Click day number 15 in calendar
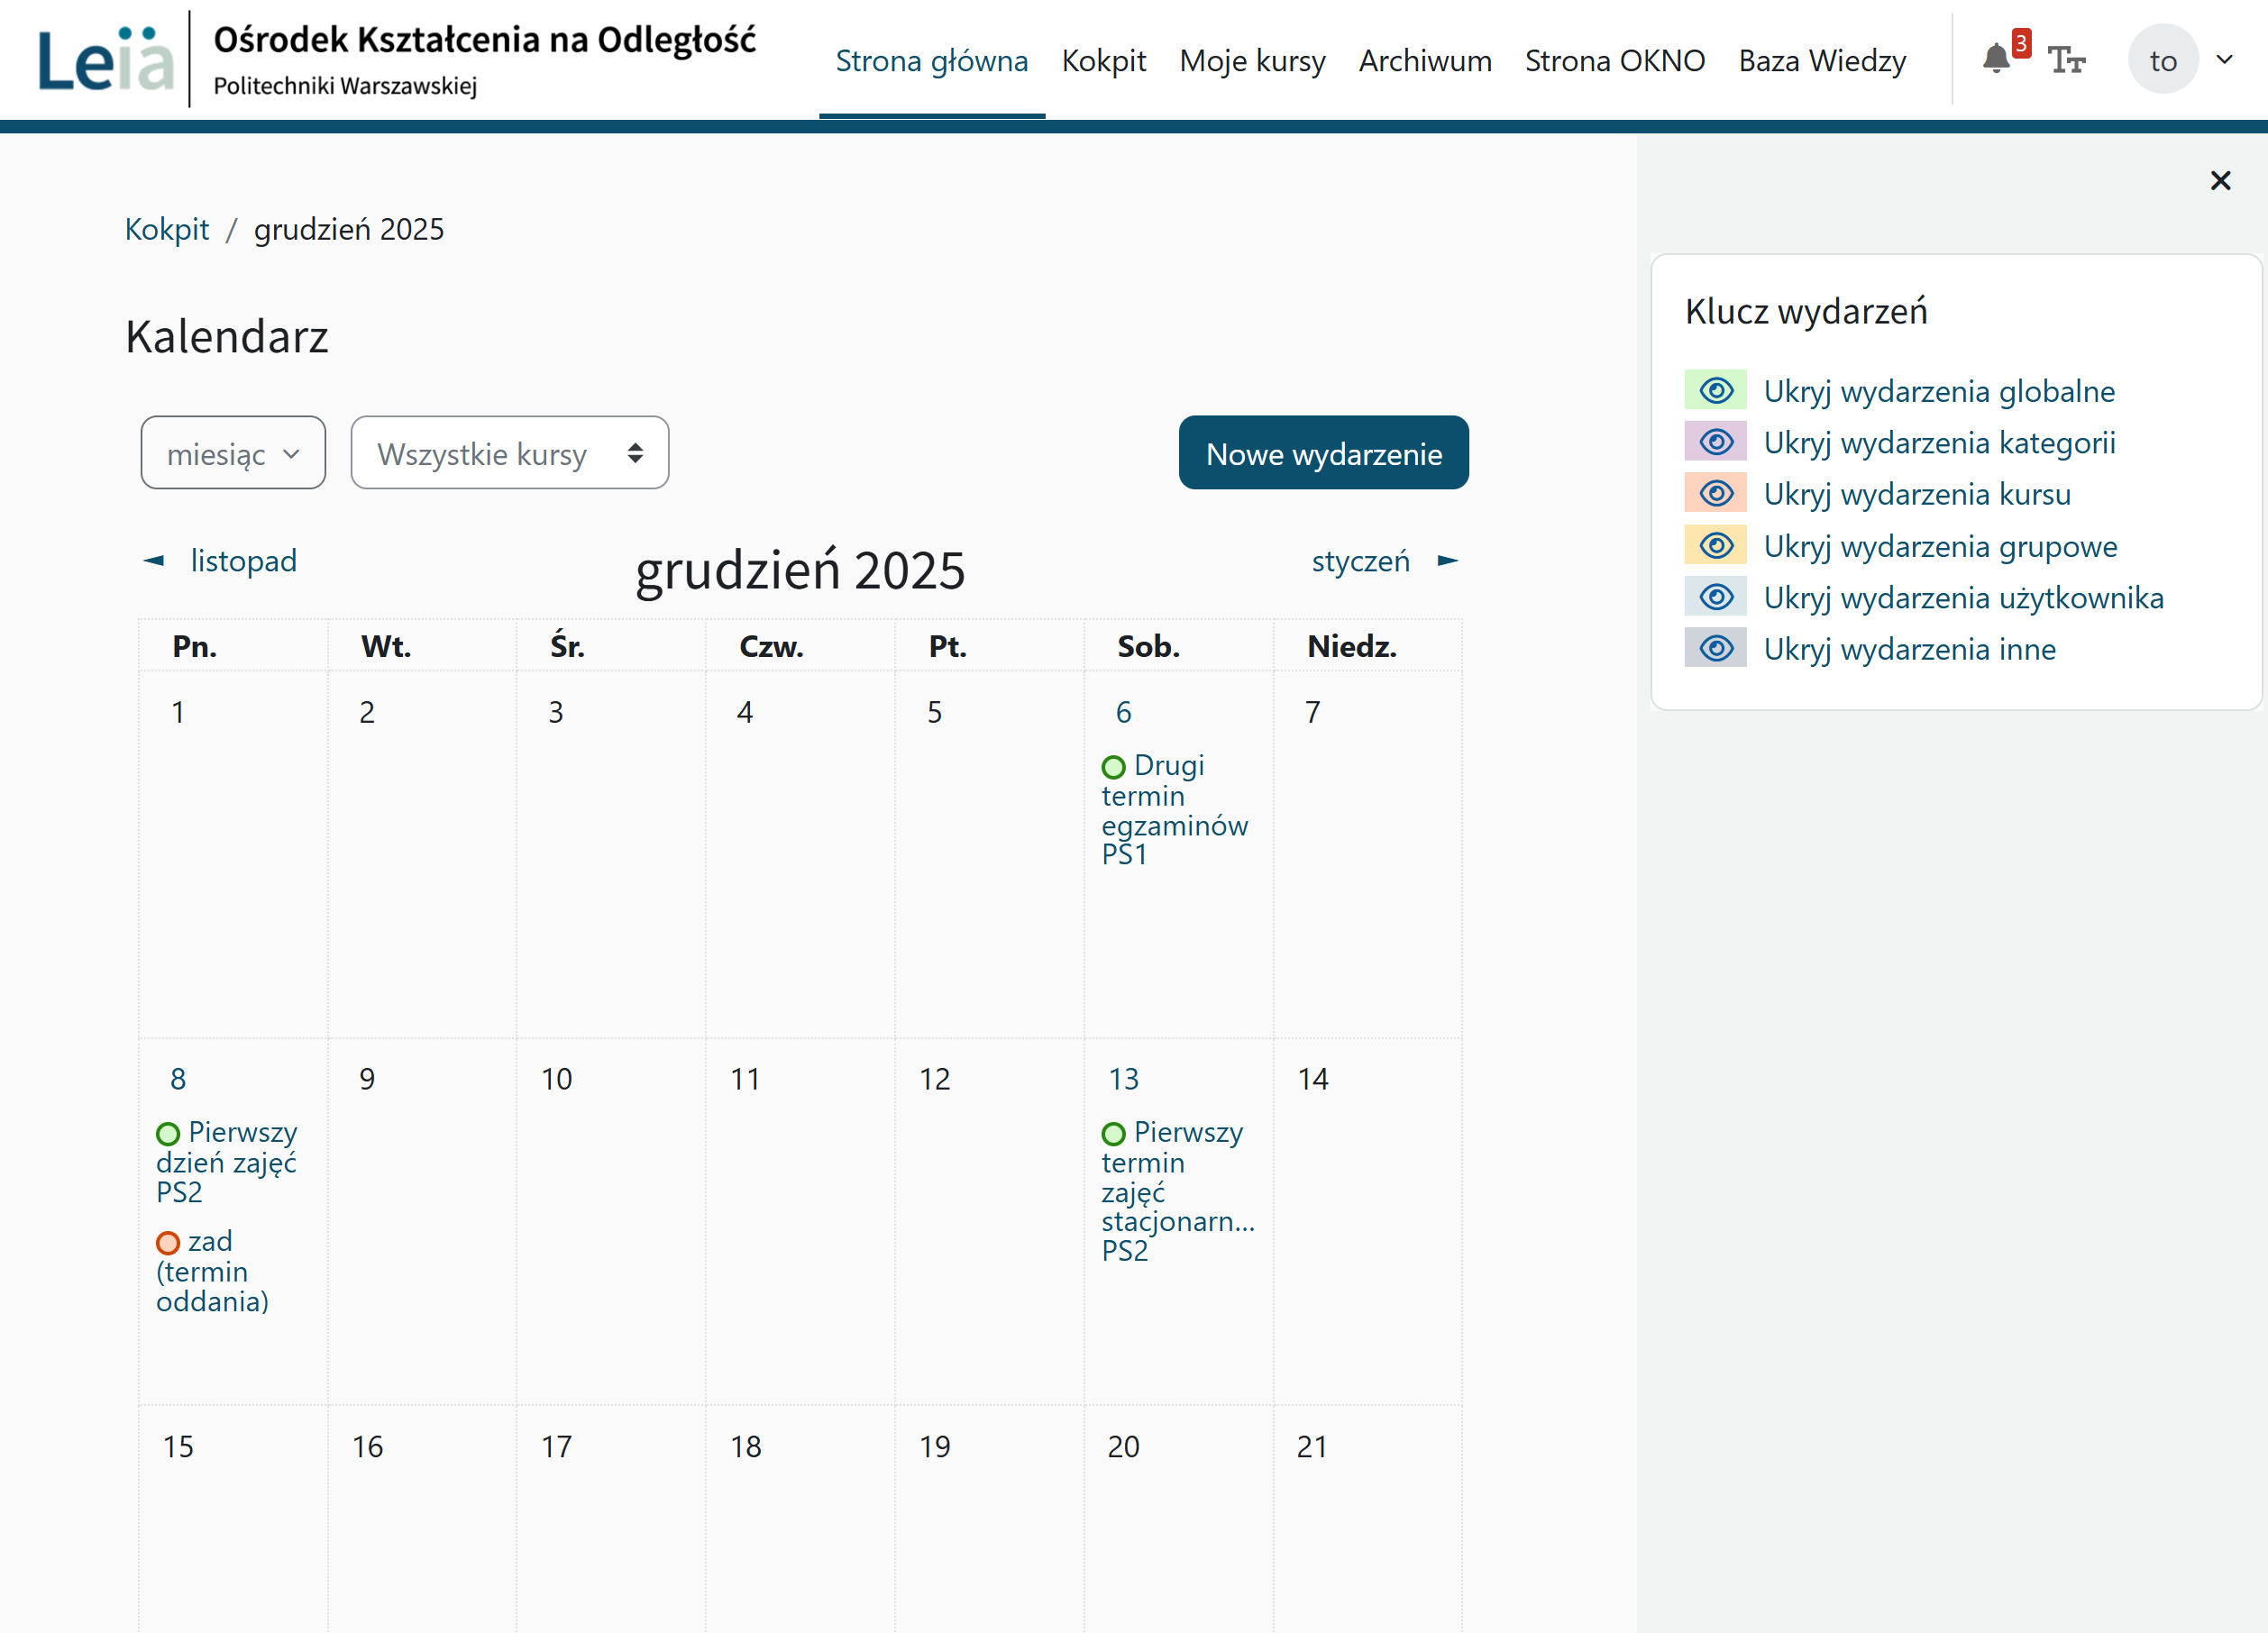Image resolution: width=2268 pixels, height=1633 pixels. tap(178, 1446)
